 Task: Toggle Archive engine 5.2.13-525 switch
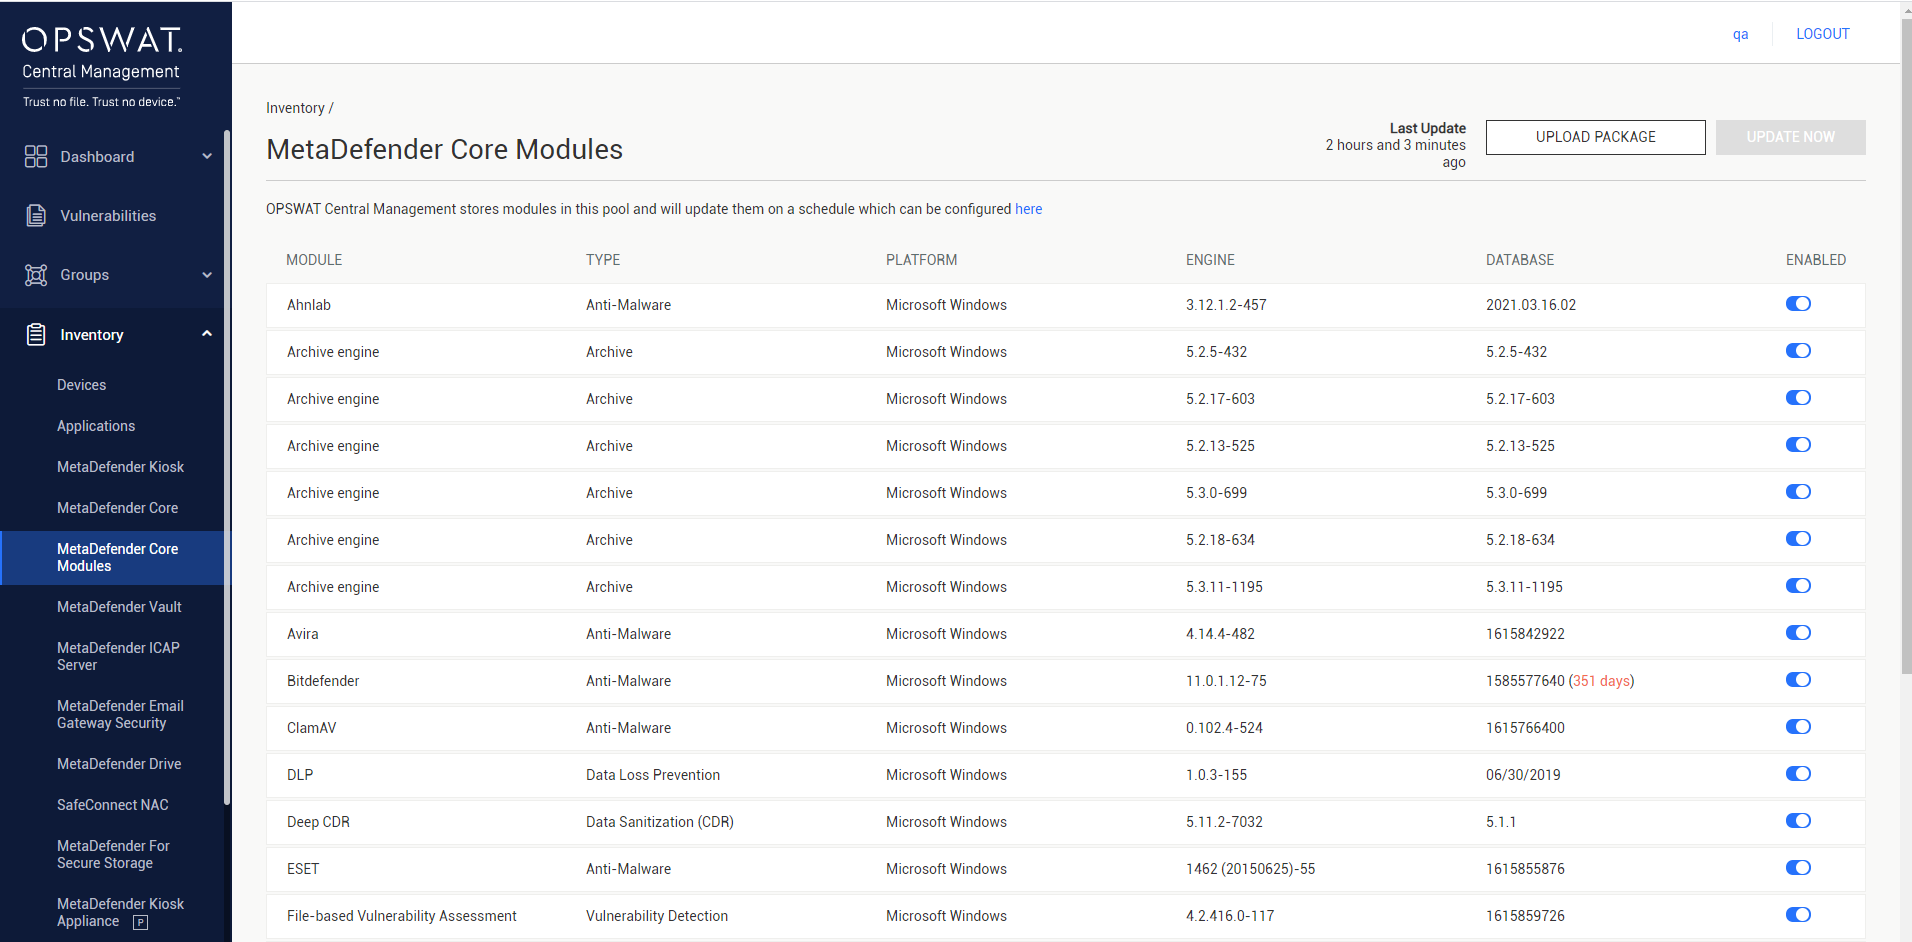pos(1798,445)
